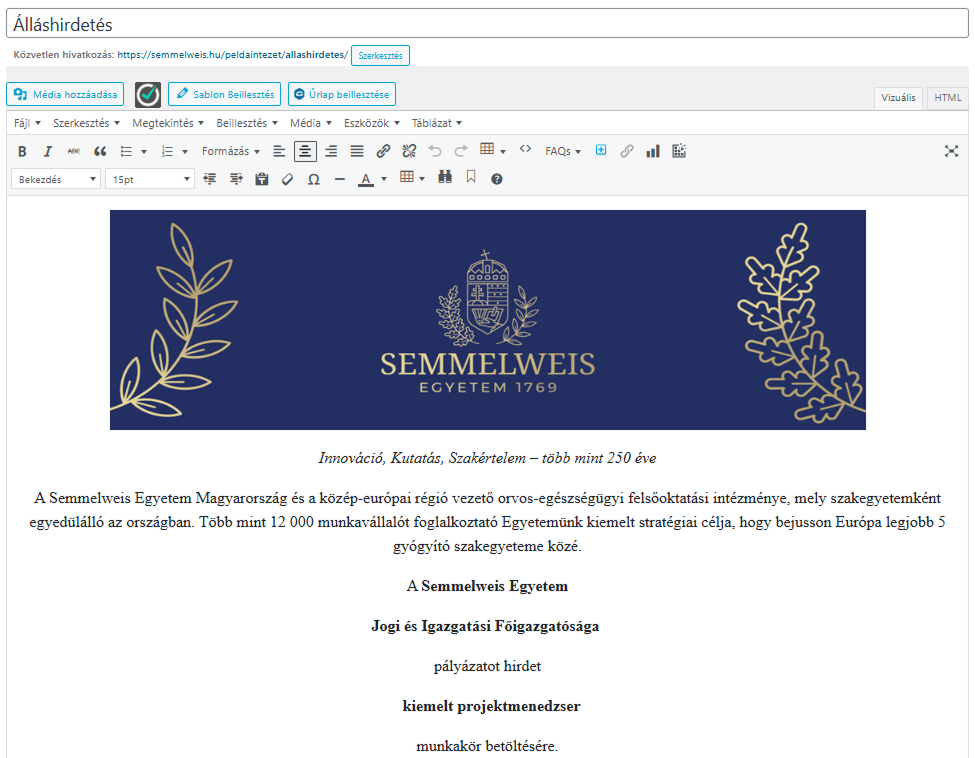The width and height of the screenshot is (975, 758).
Task: Switch to the Vizuális tab
Action: click(x=898, y=98)
